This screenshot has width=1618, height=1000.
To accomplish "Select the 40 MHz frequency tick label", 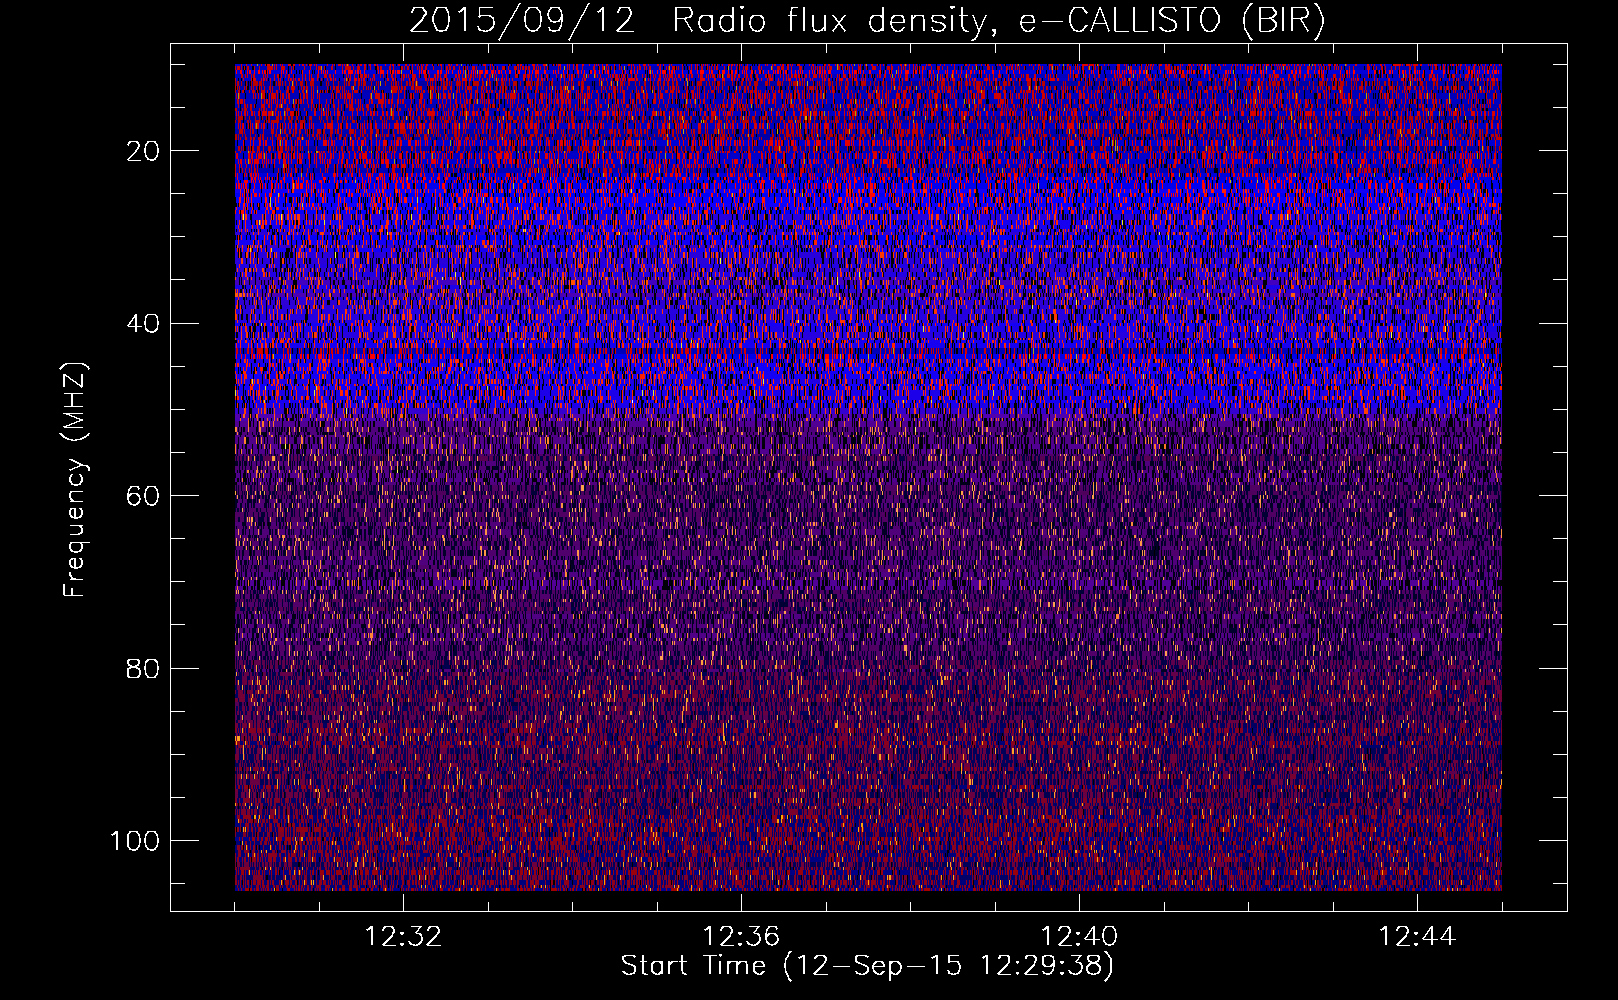I will point(144,323).
